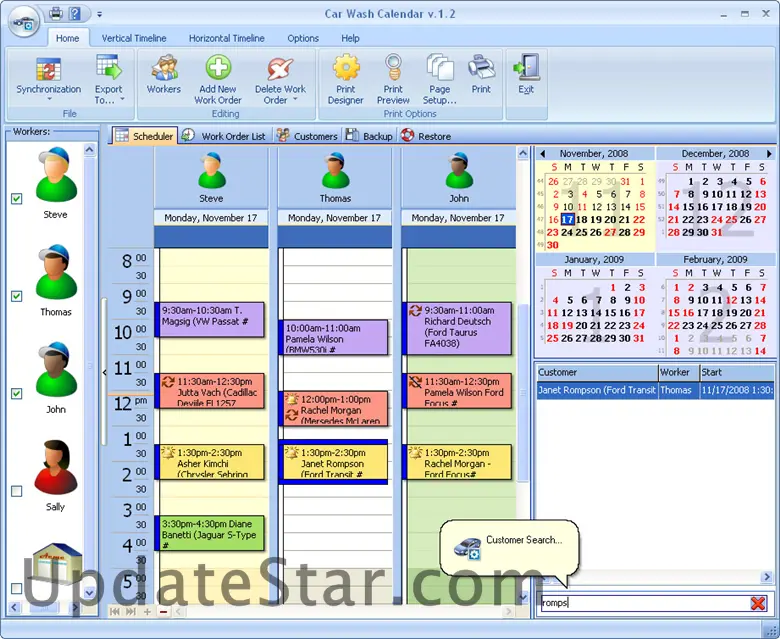780x639 pixels.
Task: Click the Print ribbon button
Action: (x=481, y=75)
